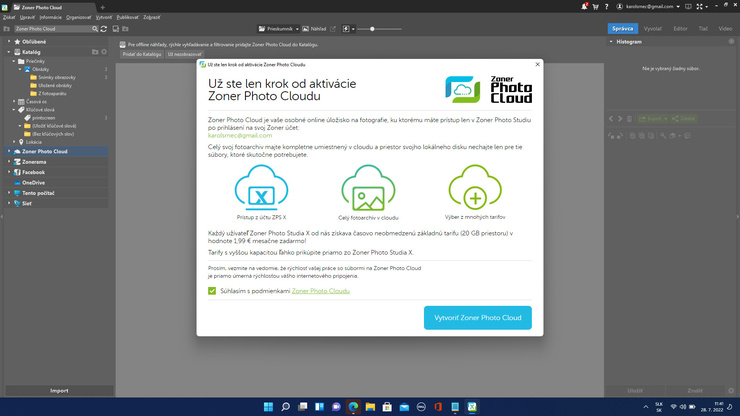Click the search magnifier in path box
The image size is (740, 416).
(x=95, y=29)
